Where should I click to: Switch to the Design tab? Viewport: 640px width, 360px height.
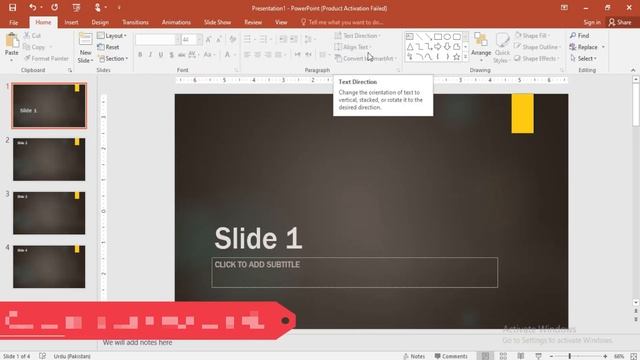[100, 22]
